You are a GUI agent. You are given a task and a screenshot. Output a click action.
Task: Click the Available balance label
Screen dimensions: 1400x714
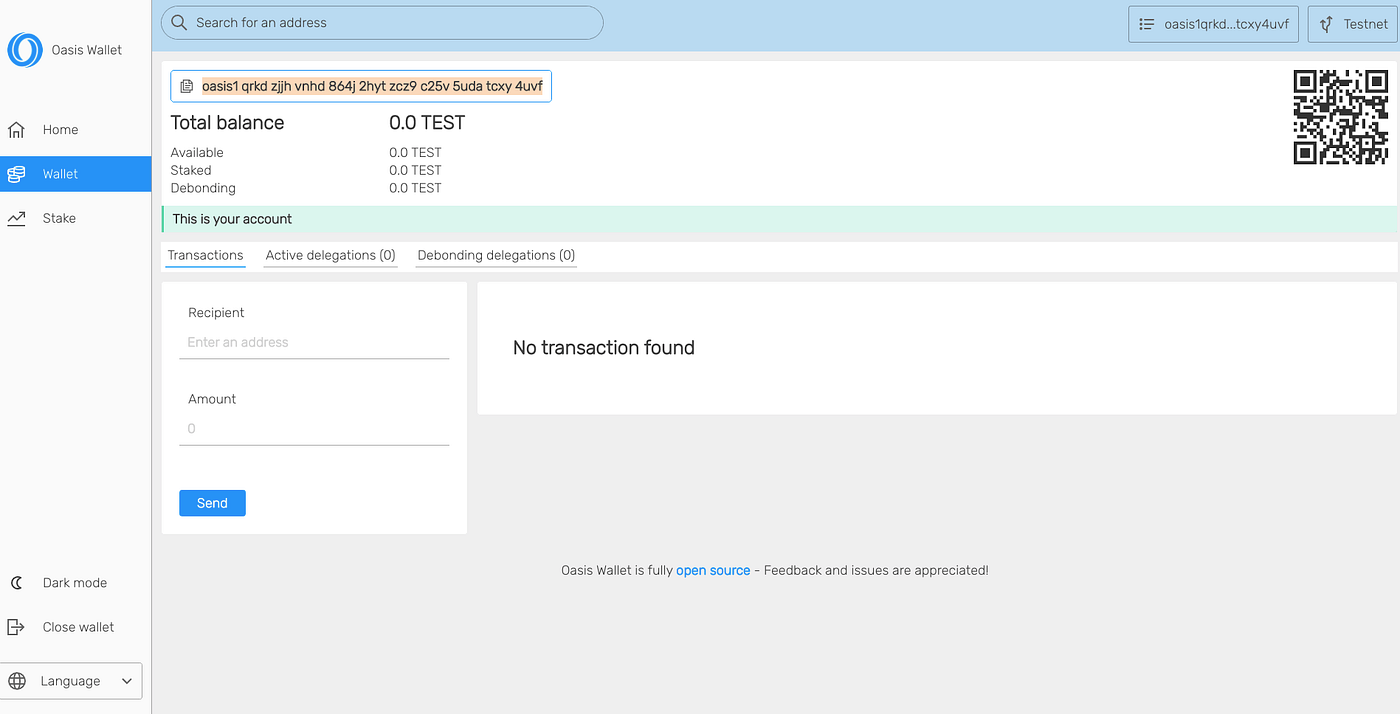[x=197, y=153]
